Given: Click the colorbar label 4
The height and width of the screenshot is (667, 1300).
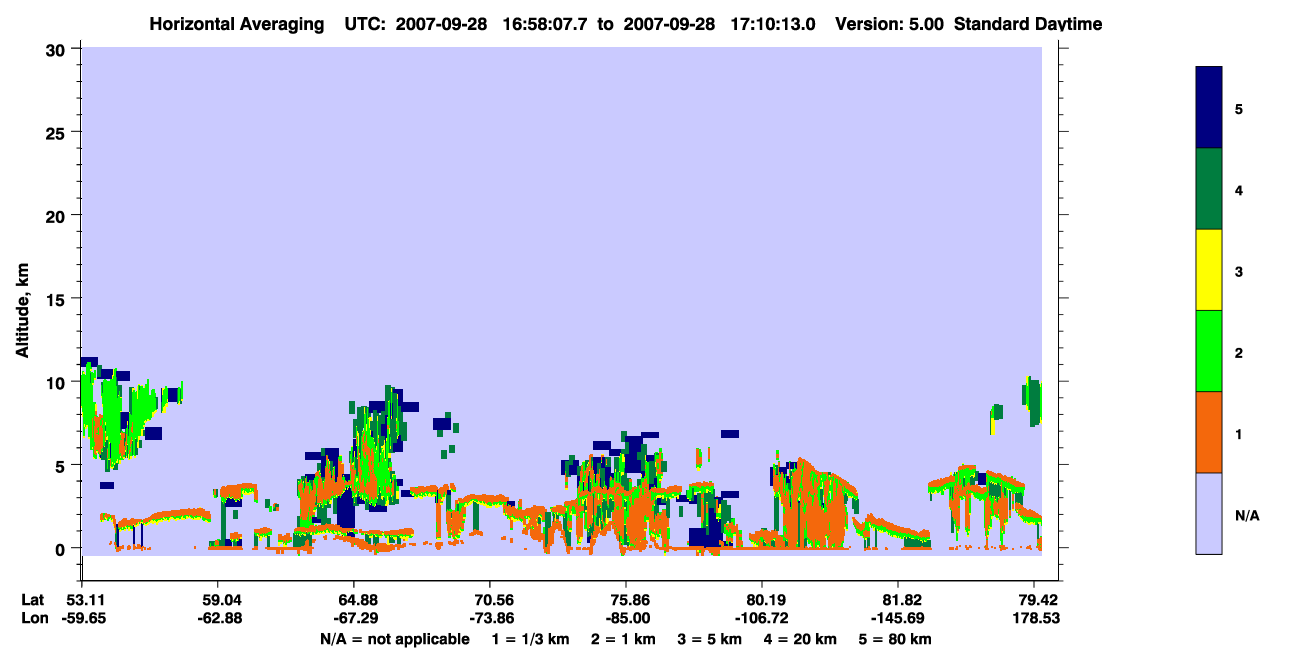Looking at the screenshot, I should pos(1239,190).
